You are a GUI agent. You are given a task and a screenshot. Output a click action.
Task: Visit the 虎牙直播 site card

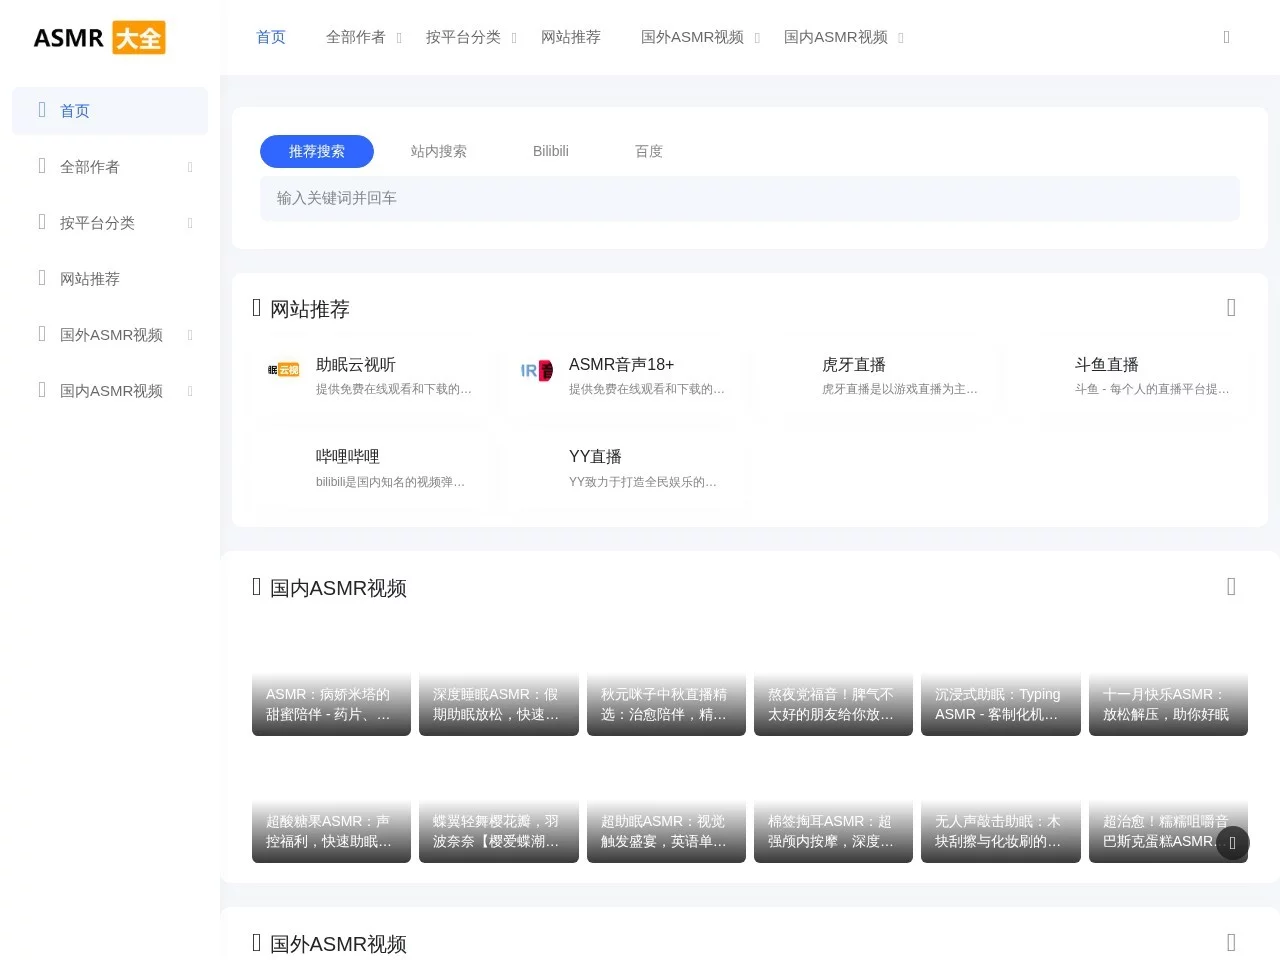[876, 375]
